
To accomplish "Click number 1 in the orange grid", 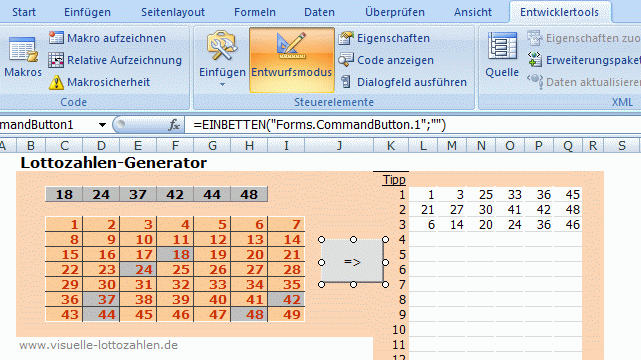I will [x=64, y=224].
